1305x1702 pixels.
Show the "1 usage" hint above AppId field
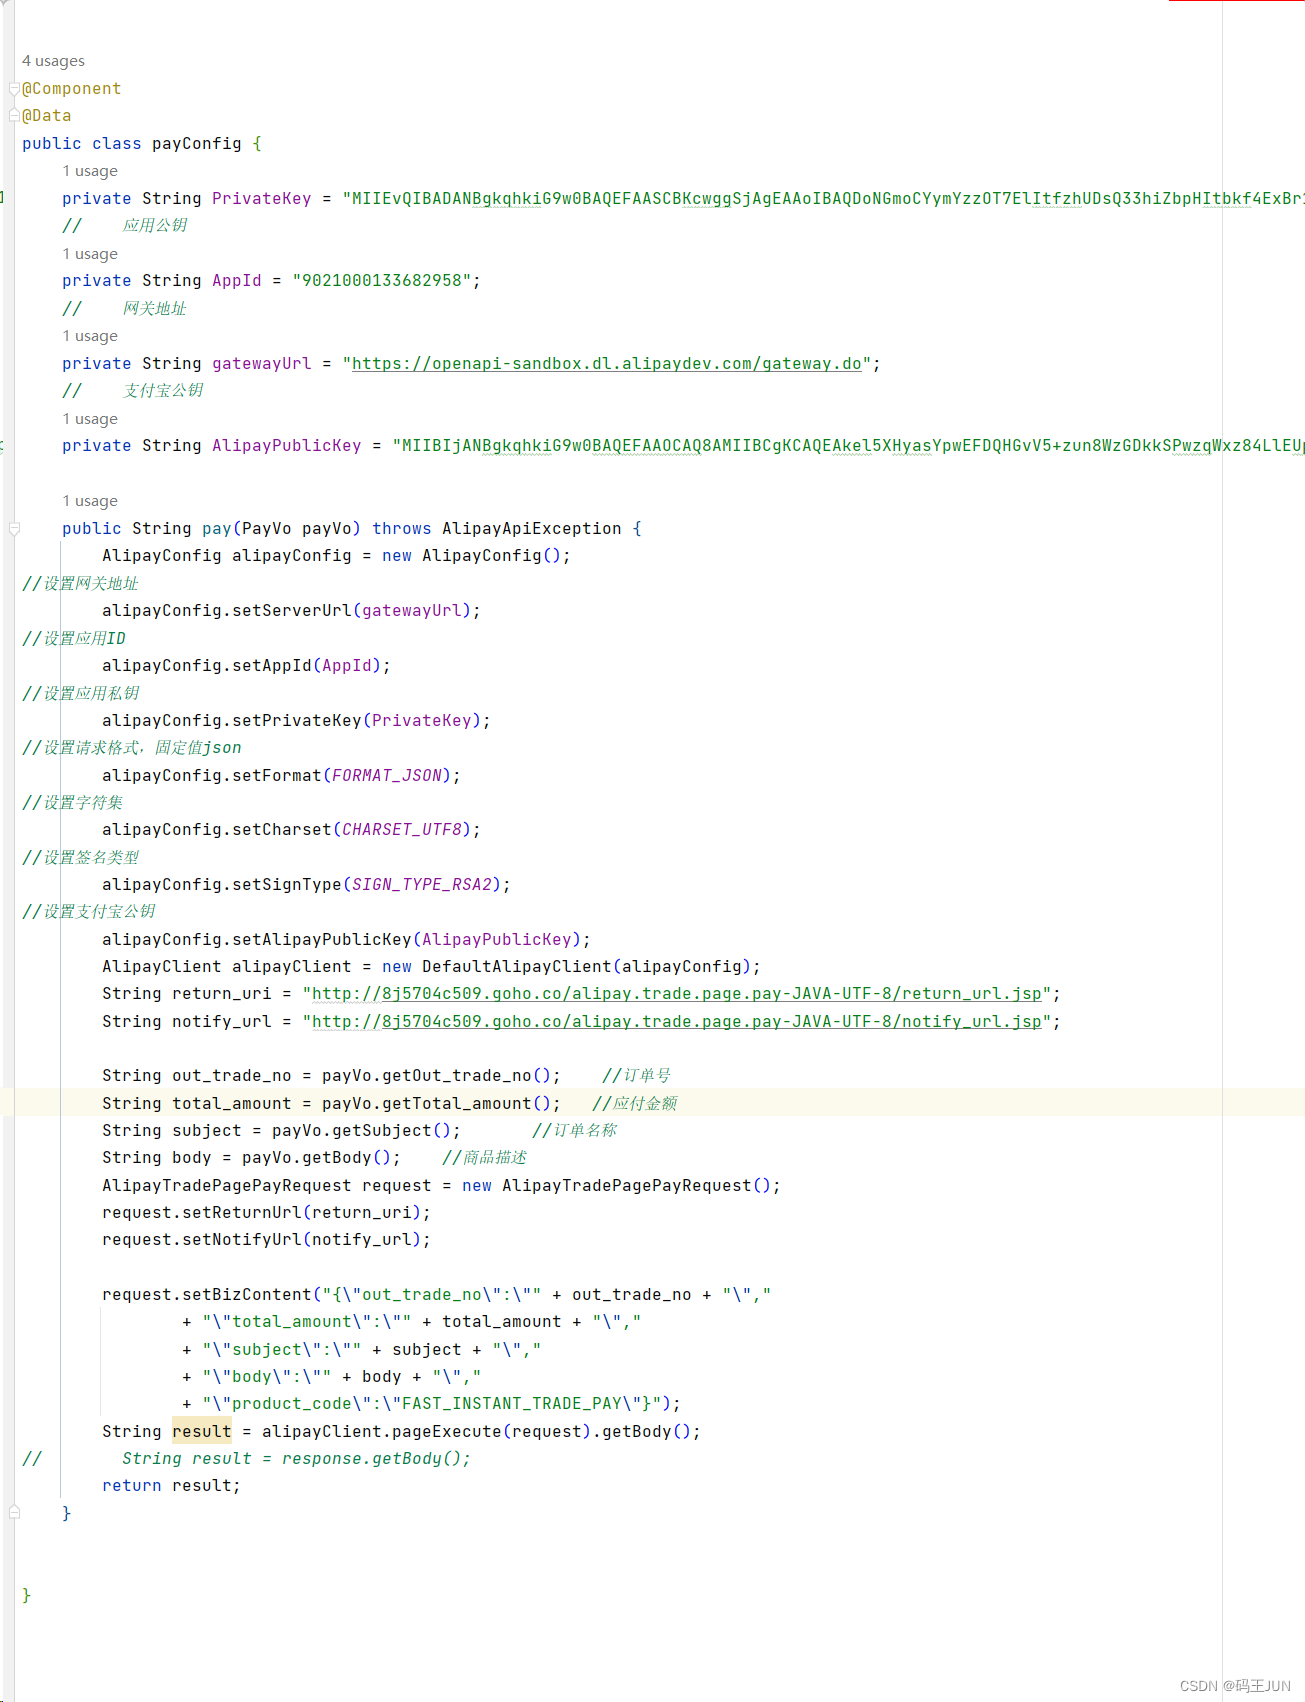click(90, 254)
